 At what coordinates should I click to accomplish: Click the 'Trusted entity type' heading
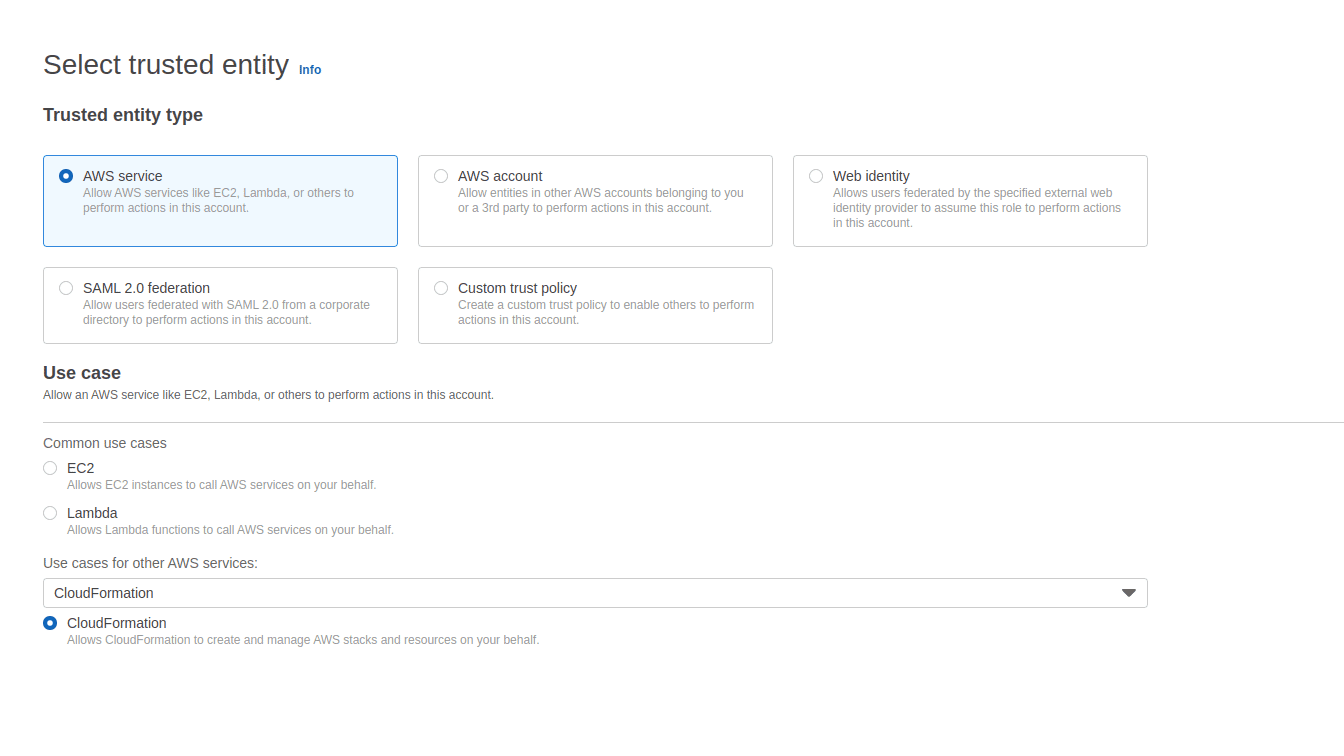point(123,115)
